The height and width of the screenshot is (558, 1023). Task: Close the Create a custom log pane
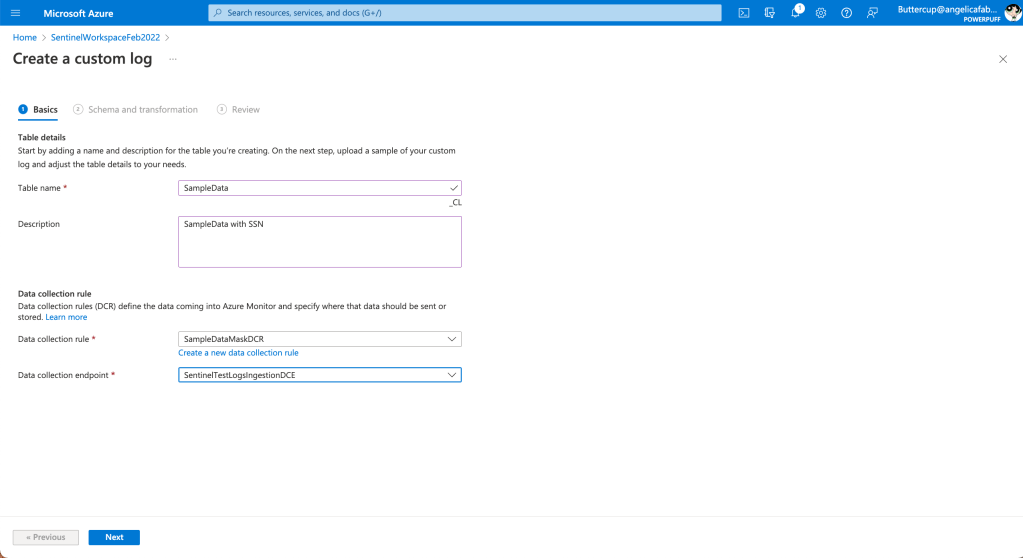[1003, 60]
